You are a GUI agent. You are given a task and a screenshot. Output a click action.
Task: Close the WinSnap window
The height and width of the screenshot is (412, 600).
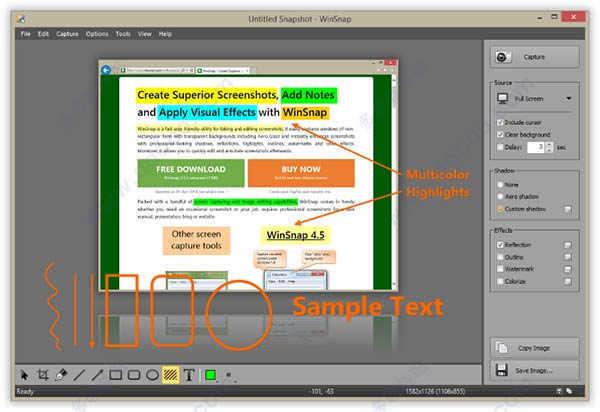(573, 17)
